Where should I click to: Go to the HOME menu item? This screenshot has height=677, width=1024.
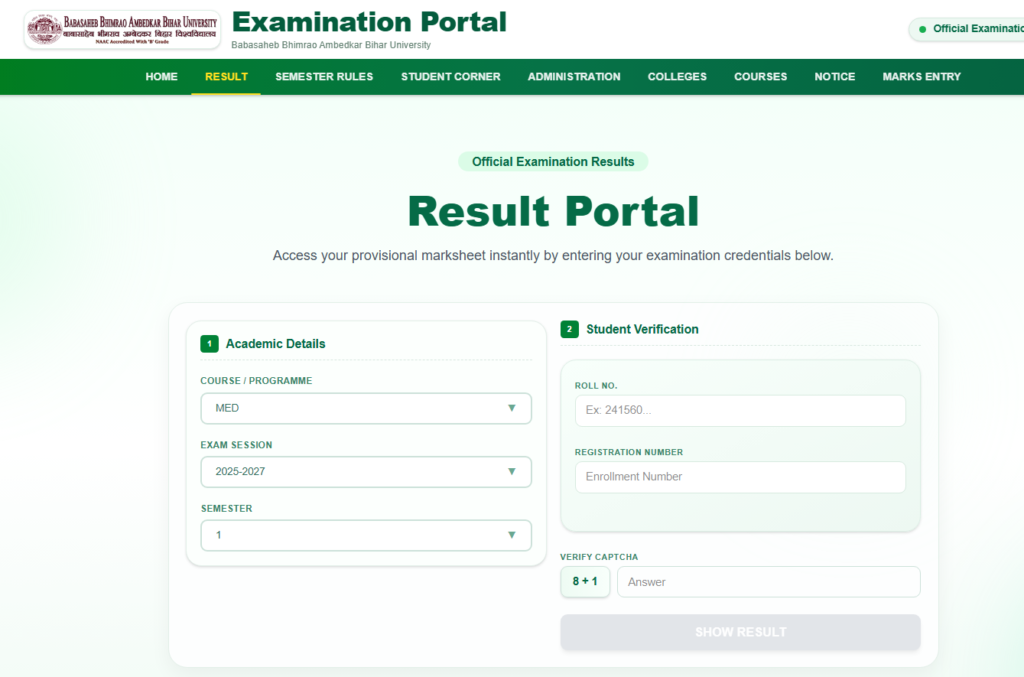coord(161,76)
